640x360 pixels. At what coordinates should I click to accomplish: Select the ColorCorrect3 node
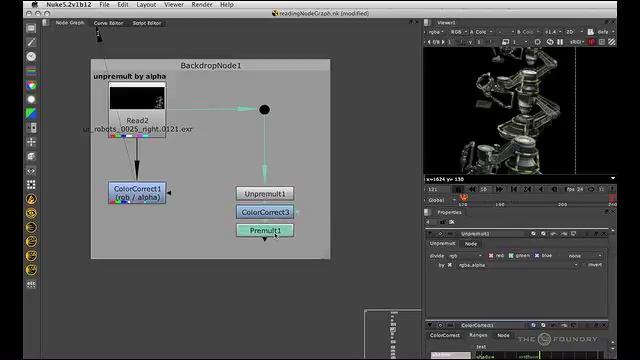(265, 212)
